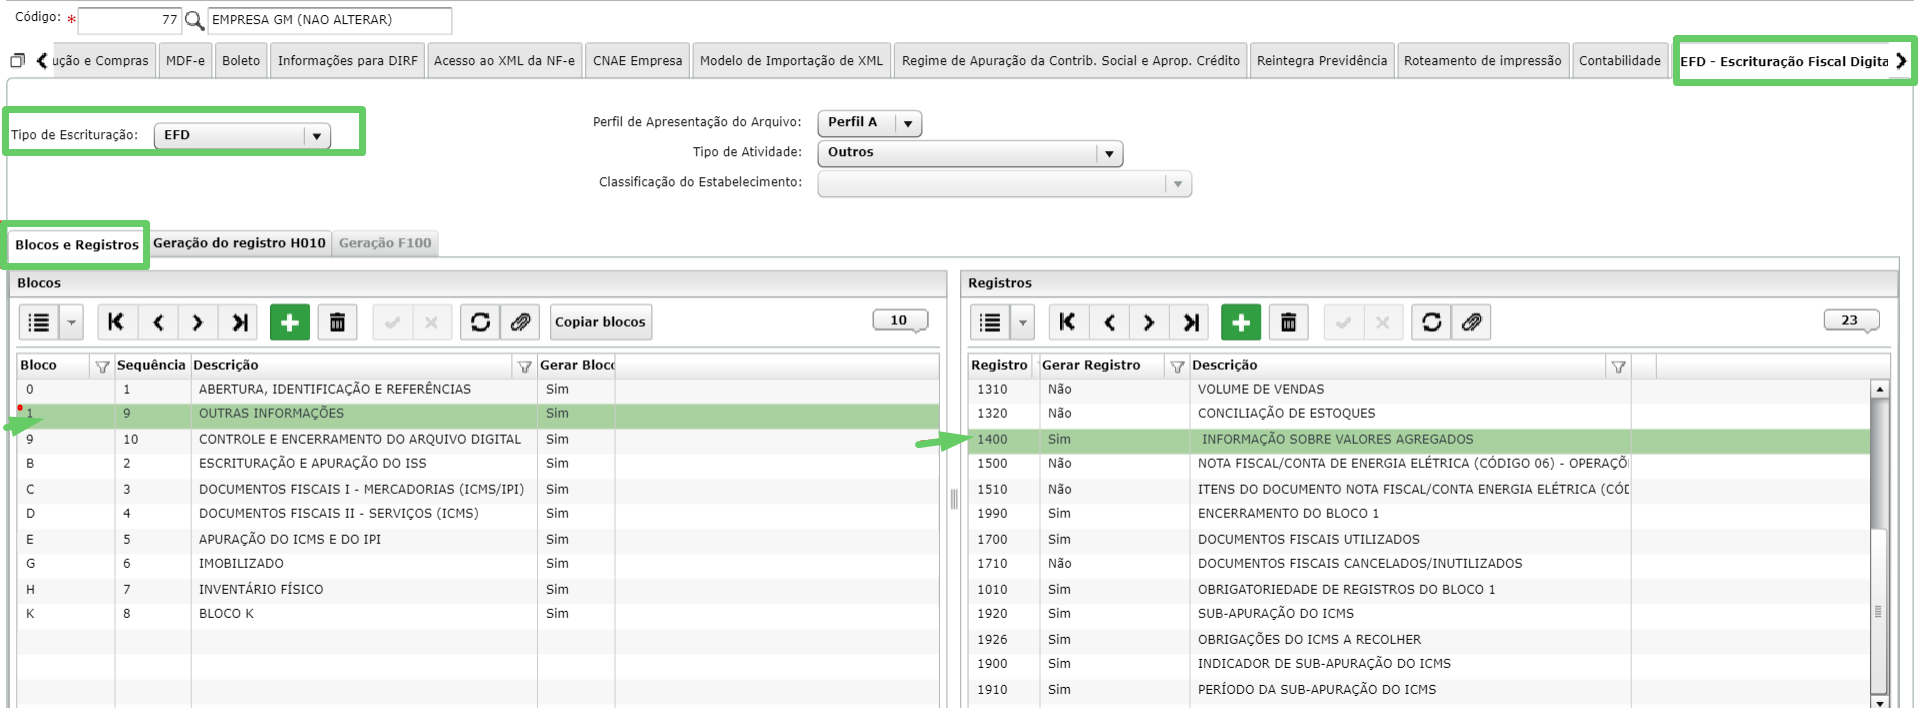Open the window list icon left of tabs
1918x708 pixels.
(17, 61)
